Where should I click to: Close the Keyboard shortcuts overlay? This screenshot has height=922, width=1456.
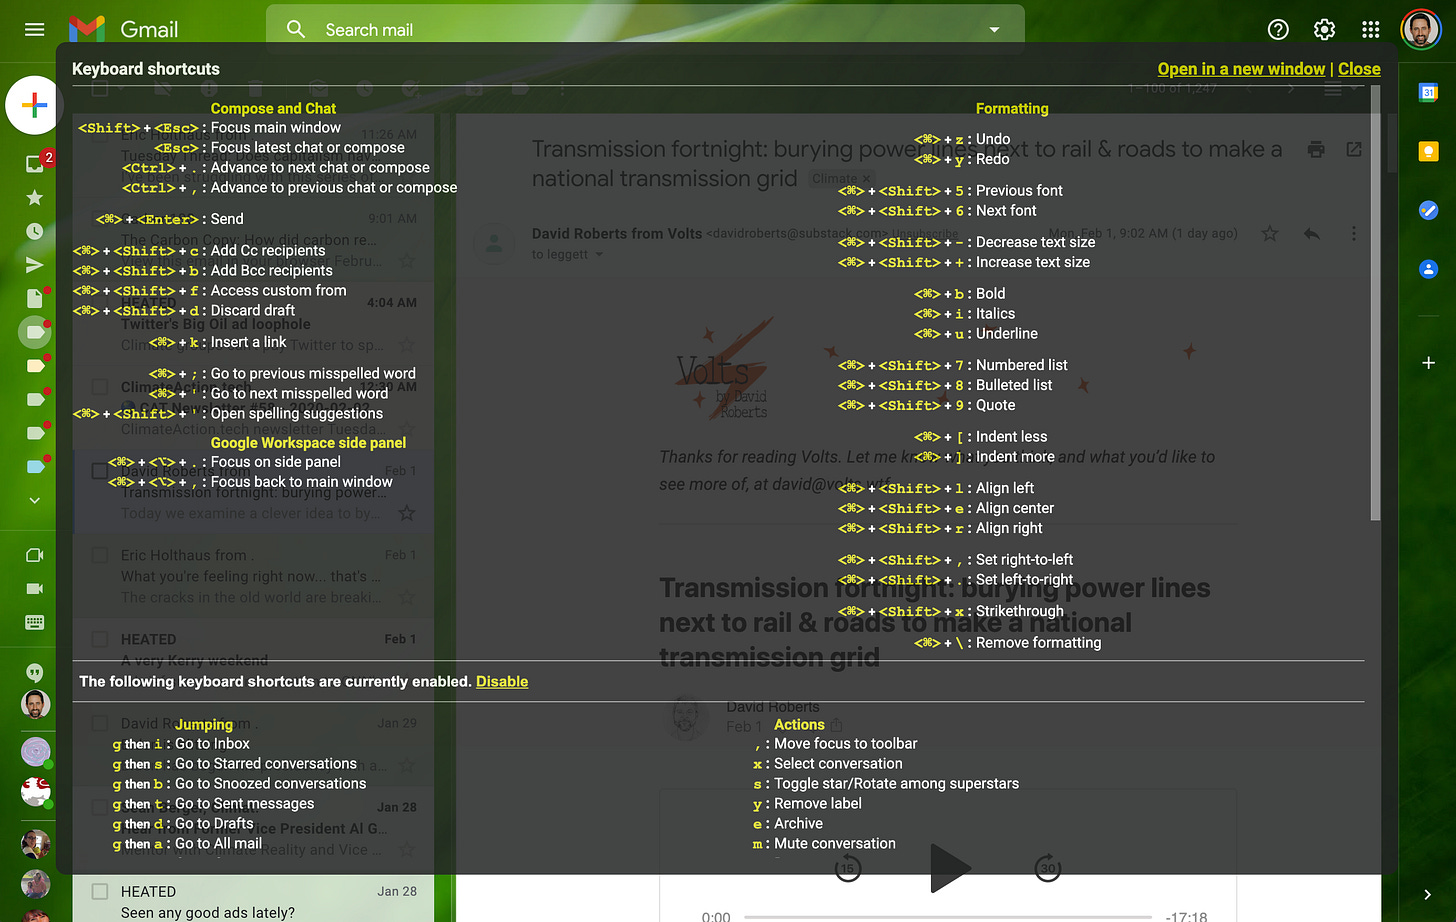pyautogui.click(x=1359, y=69)
